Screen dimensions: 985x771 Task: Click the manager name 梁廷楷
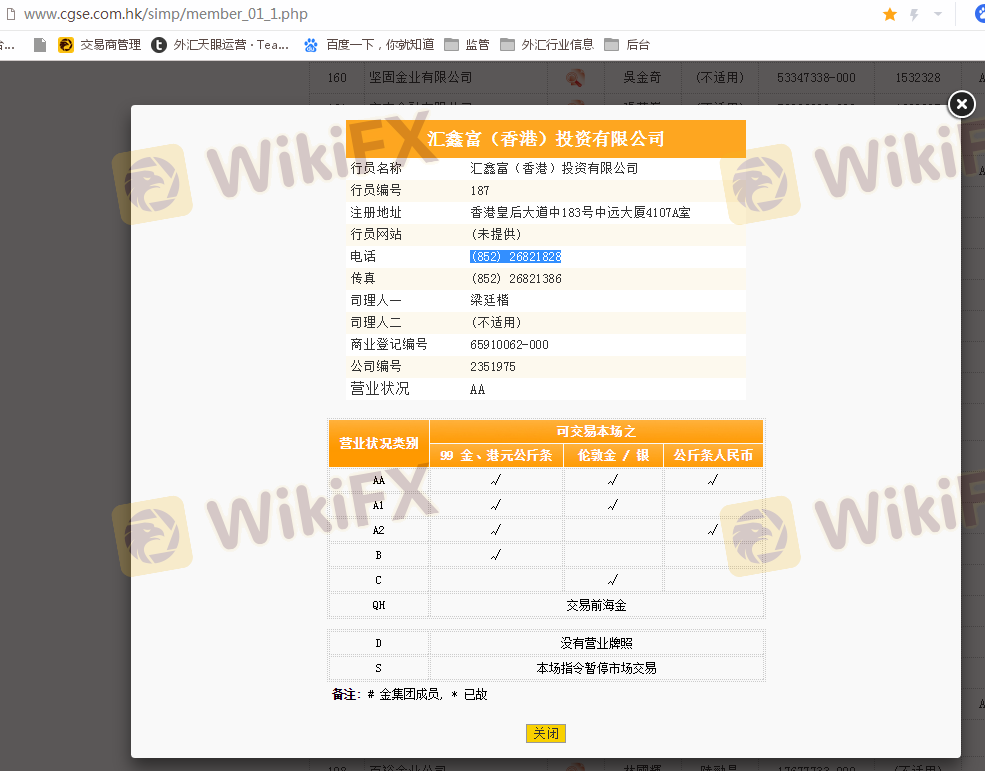click(x=489, y=300)
